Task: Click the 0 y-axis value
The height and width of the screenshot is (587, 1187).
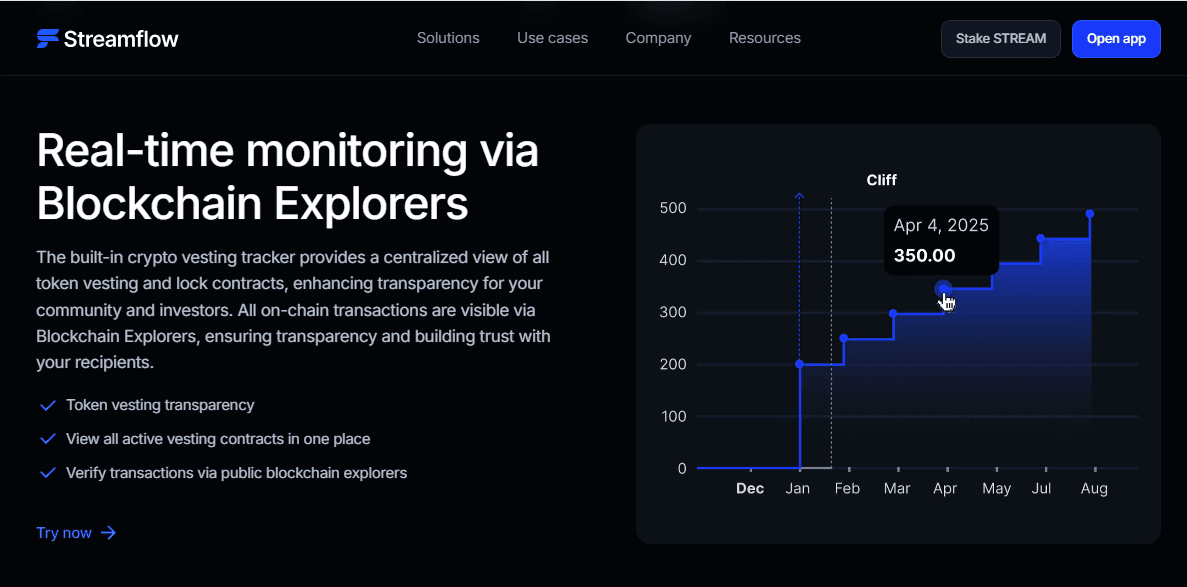Action: click(x=682, y=469)
